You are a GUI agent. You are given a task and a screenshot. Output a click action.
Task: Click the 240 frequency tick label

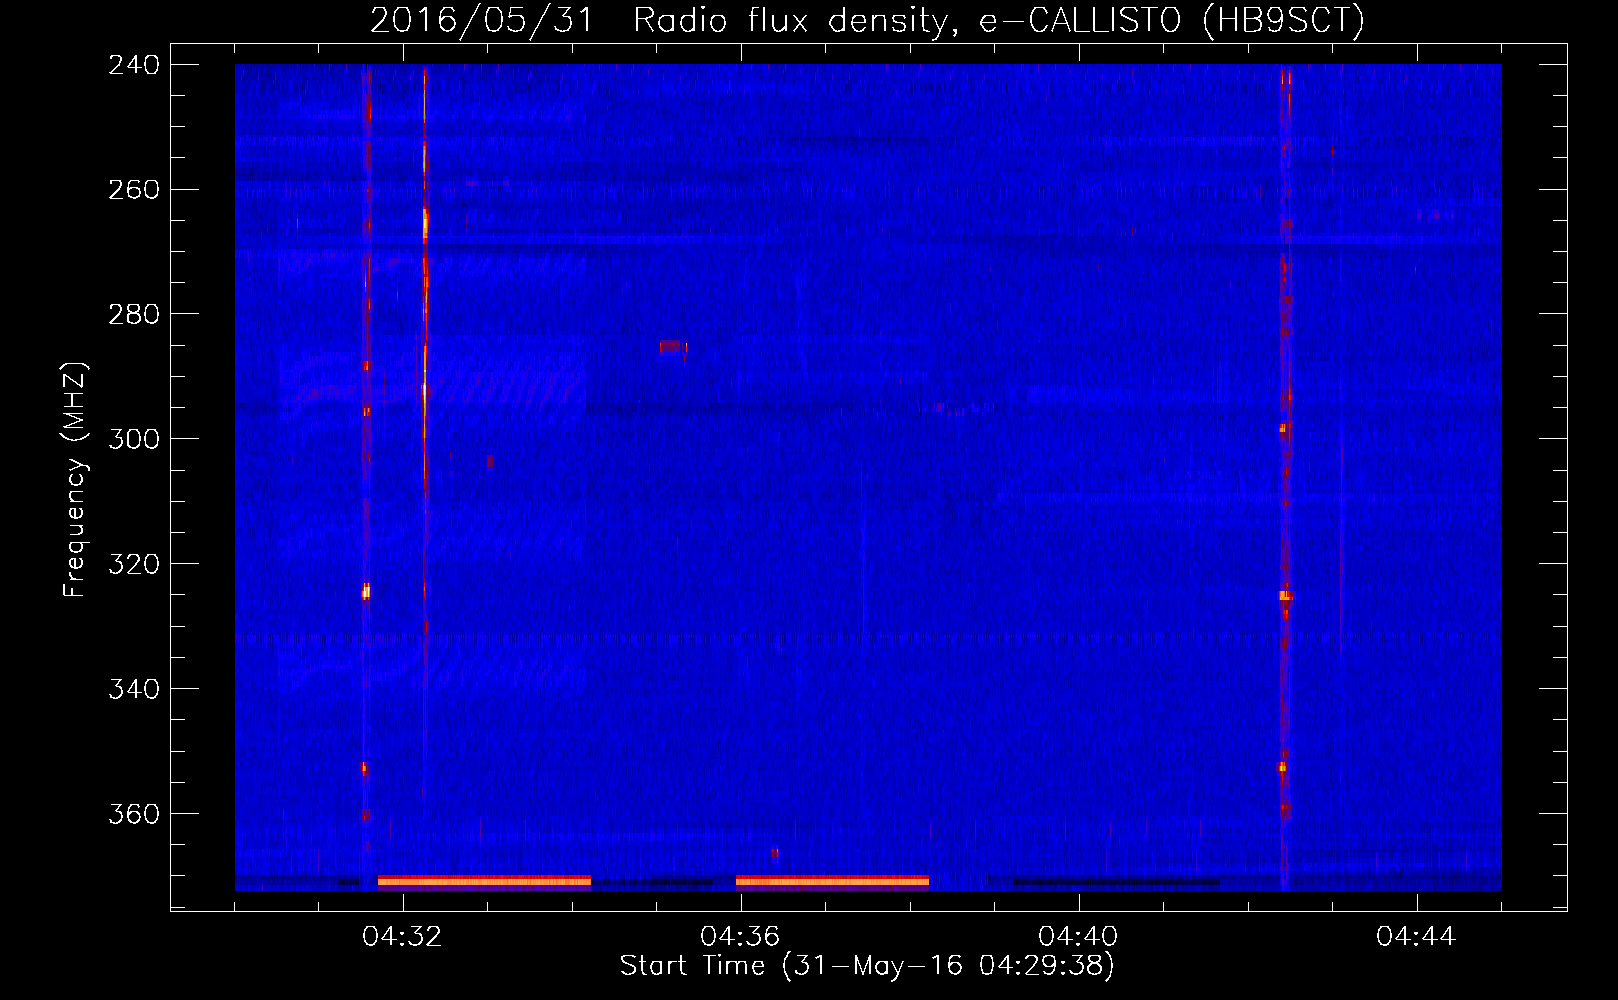[134, 65]
